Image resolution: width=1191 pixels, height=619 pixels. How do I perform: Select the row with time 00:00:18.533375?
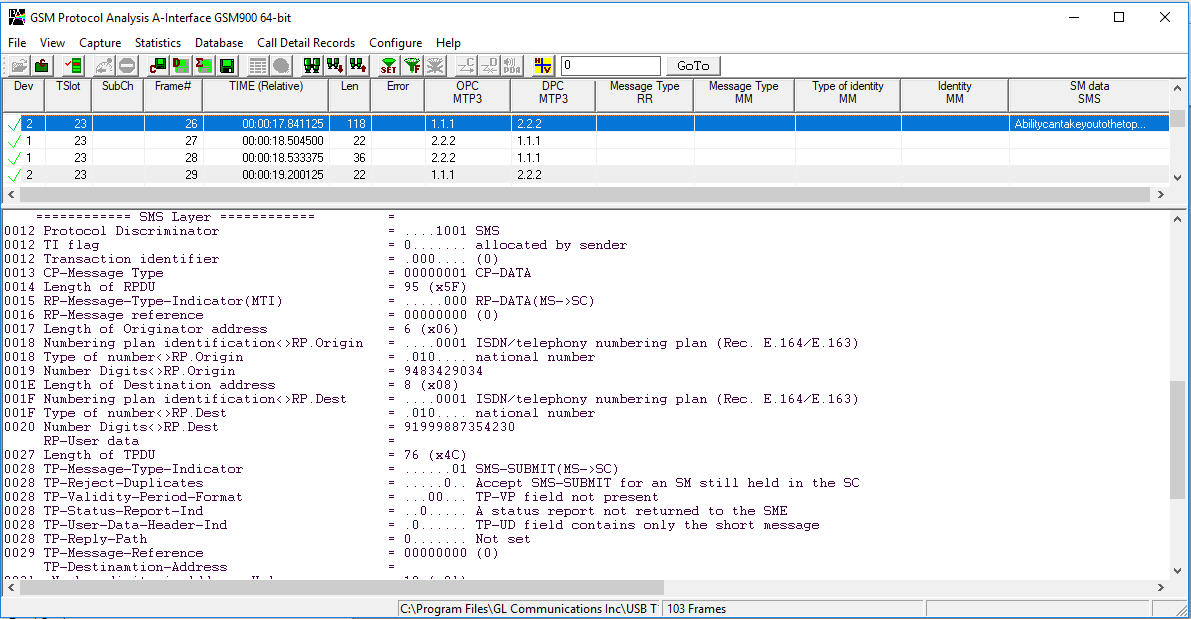point(586,158)
